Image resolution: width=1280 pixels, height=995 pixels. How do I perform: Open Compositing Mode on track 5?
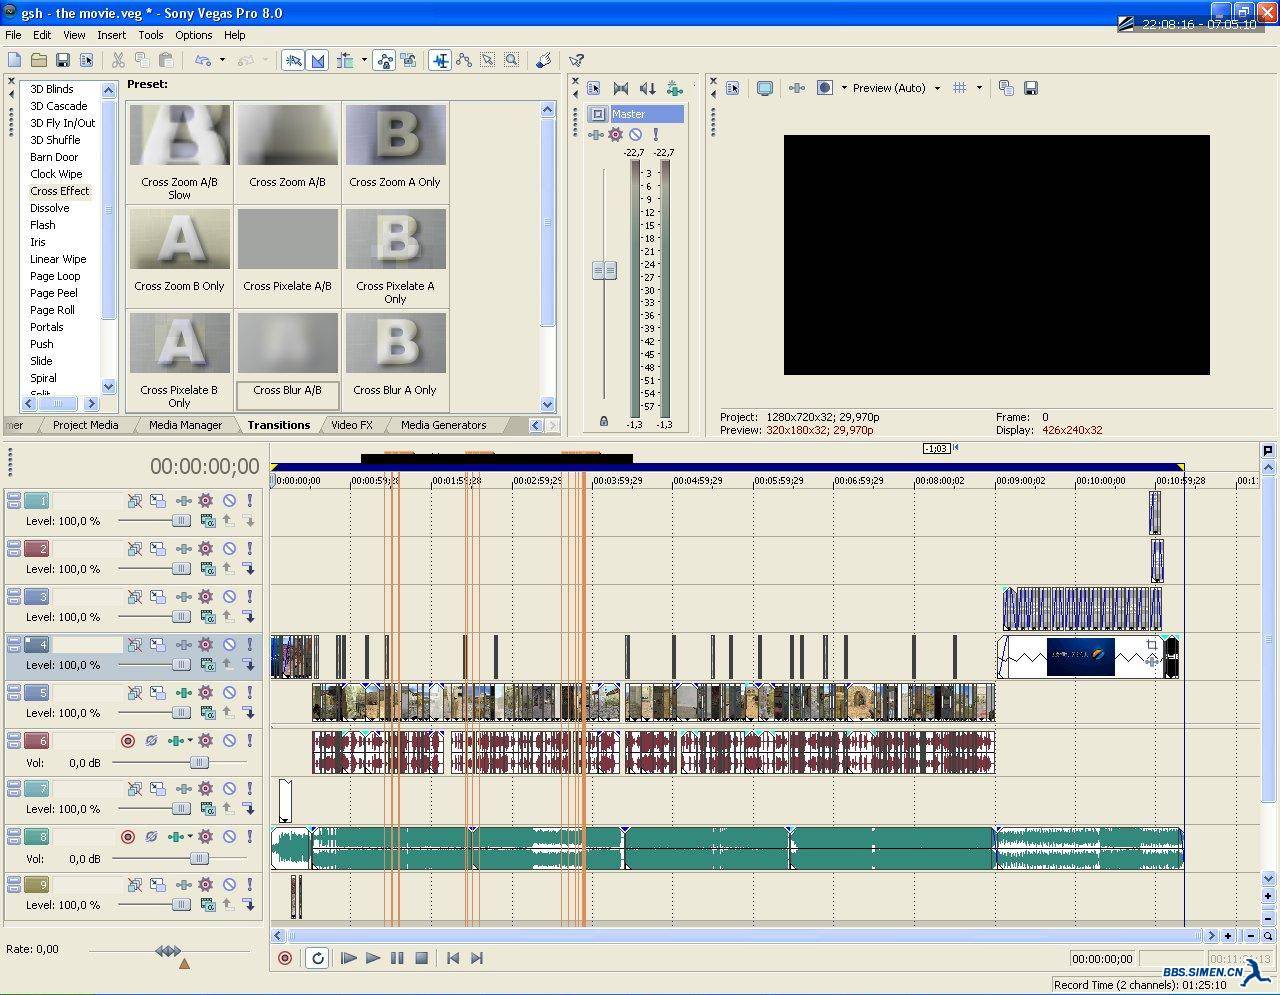click(x=208, y=713)
